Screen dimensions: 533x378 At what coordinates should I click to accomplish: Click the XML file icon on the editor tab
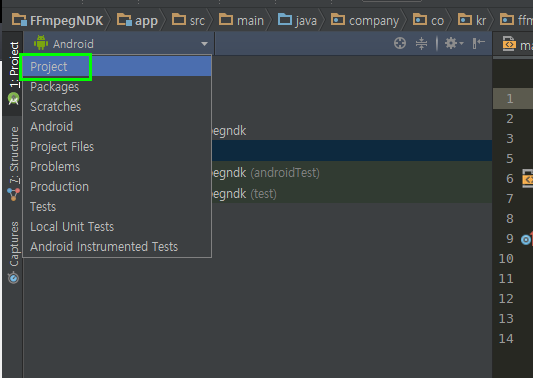[x=509, y=44]
